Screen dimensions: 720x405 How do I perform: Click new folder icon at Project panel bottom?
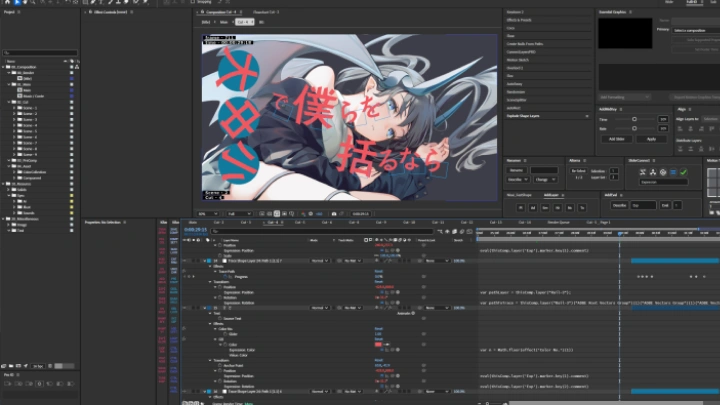pyautogui.click(x=11, y=366)
